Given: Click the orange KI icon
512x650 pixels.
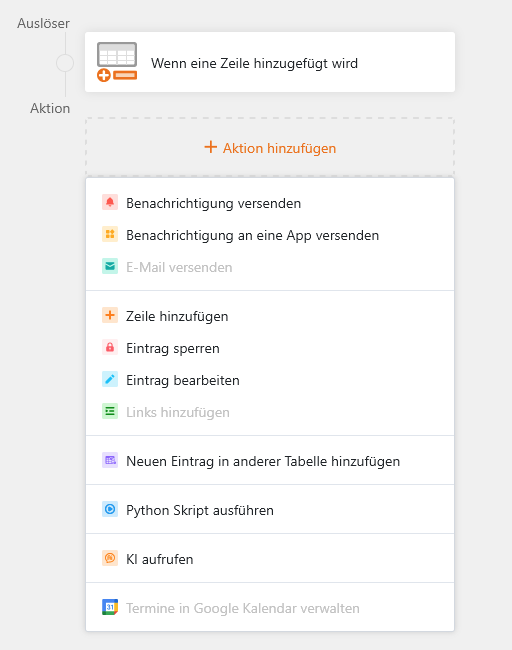Looking at the screenshot, I should coord(110,558).
